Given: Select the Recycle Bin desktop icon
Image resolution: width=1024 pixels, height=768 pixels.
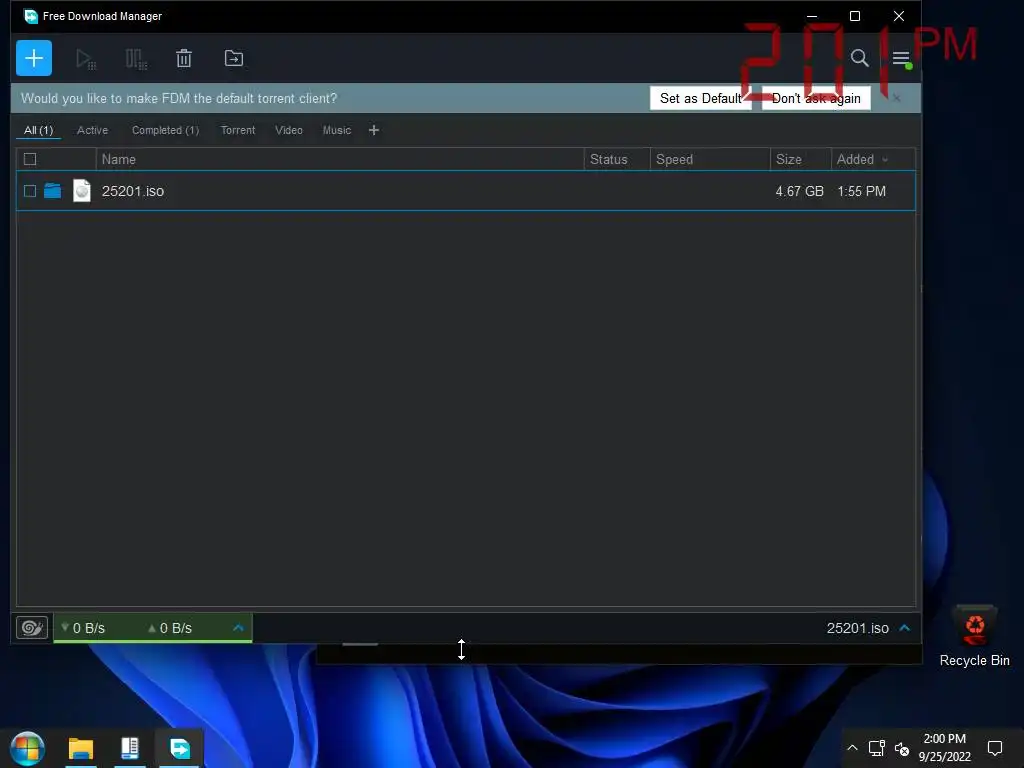Looking at the screenshot, I should tap(974, 637).
